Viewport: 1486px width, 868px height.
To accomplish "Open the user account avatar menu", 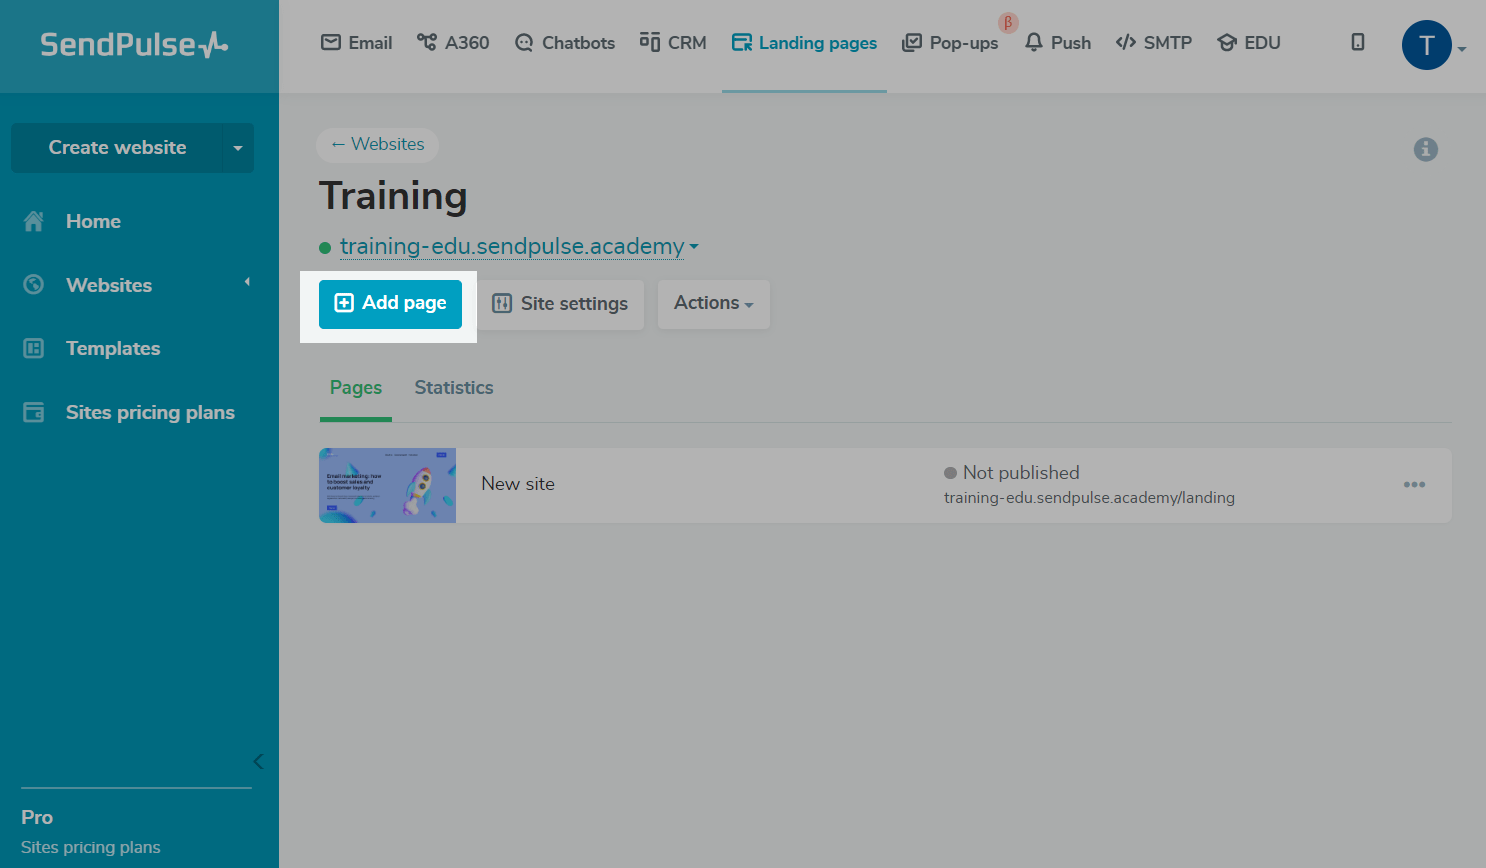I will click(x=1427, y=45).
